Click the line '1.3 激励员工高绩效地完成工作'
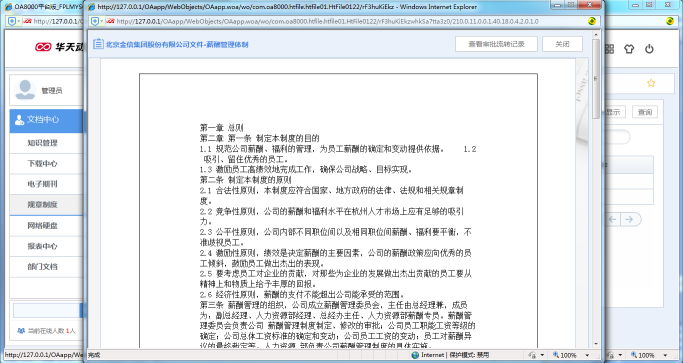 coord(306,170)
